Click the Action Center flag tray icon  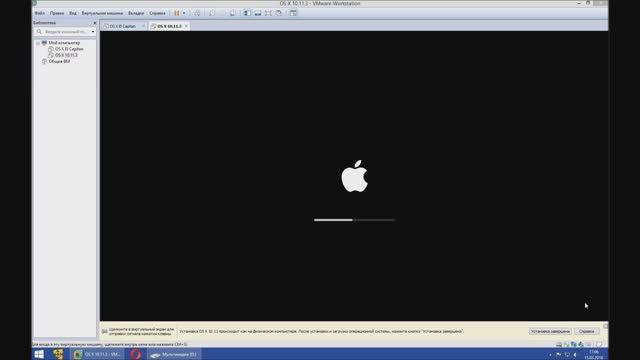click(558, 355)
